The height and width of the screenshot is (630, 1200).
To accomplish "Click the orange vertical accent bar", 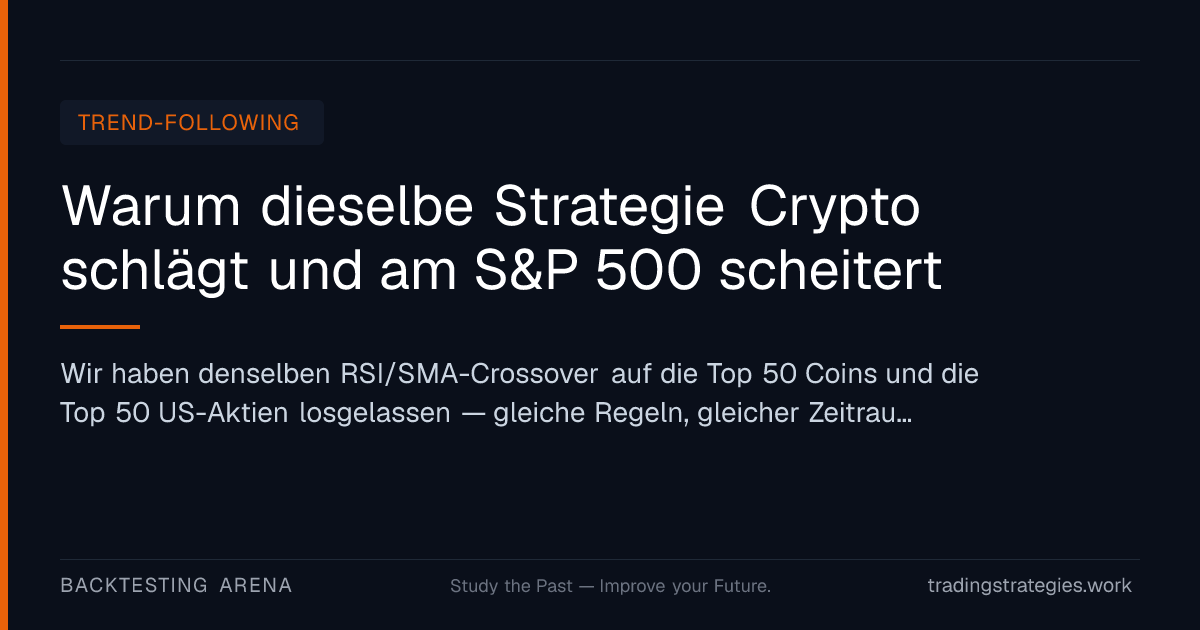I will click(4, 315).
